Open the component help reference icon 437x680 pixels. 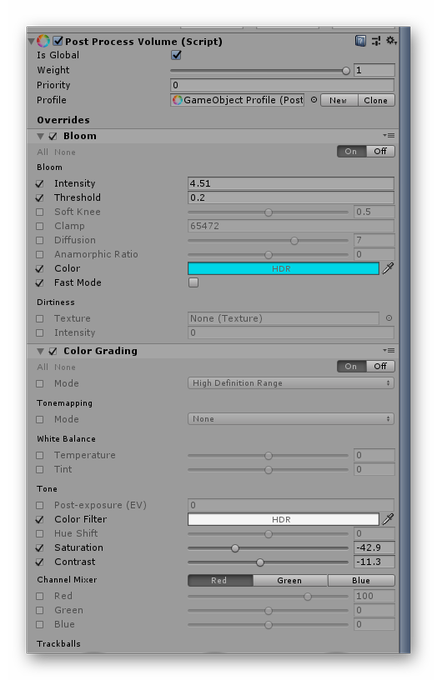point(360,41)
